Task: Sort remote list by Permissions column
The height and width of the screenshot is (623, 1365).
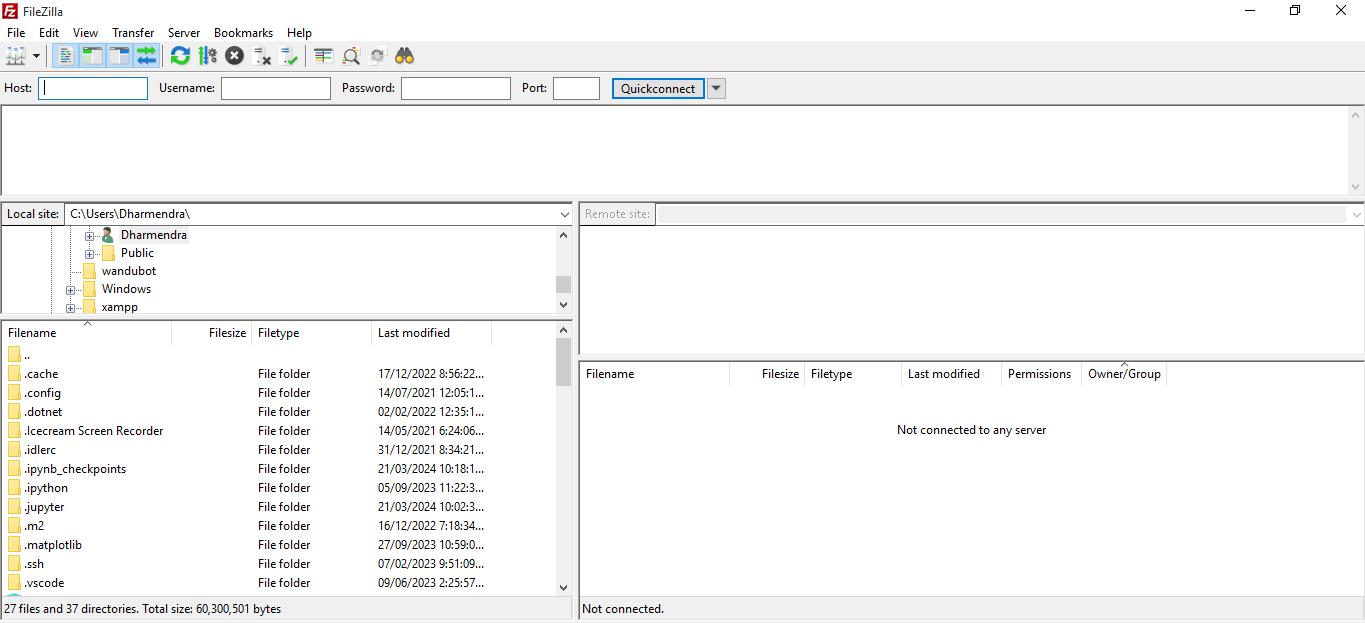Action: click(1041, 374)
